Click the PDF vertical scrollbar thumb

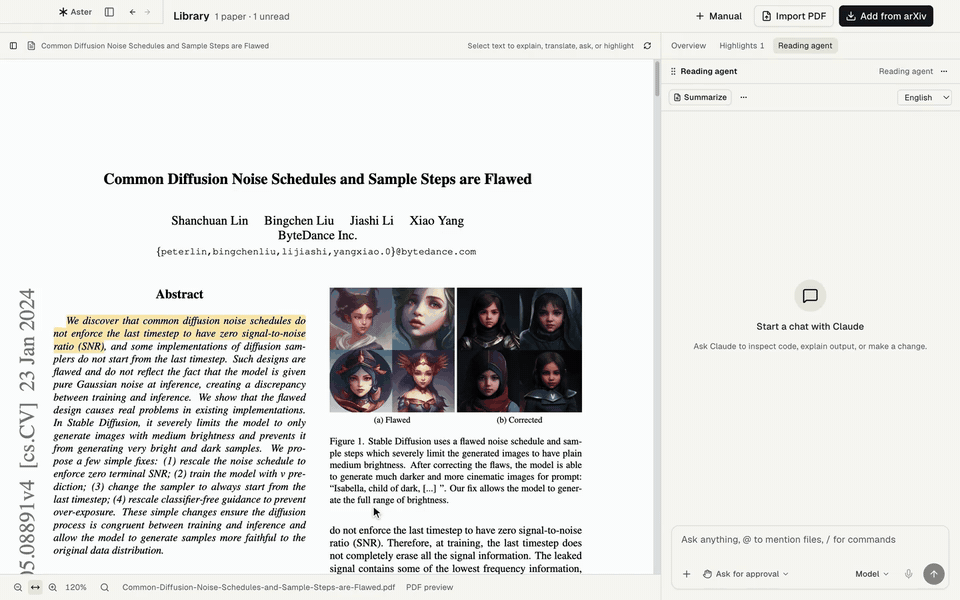[x=657, y=79]
